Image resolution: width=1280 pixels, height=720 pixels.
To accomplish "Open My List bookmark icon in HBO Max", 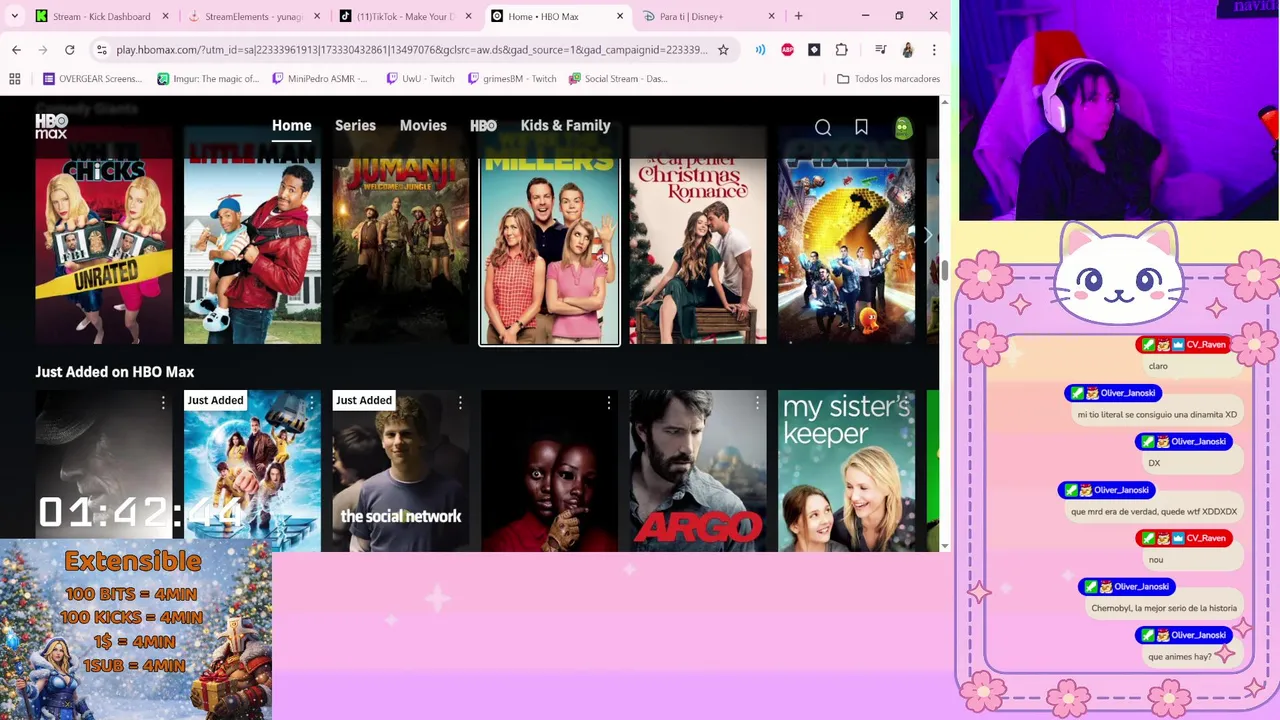I will point(861,127).
